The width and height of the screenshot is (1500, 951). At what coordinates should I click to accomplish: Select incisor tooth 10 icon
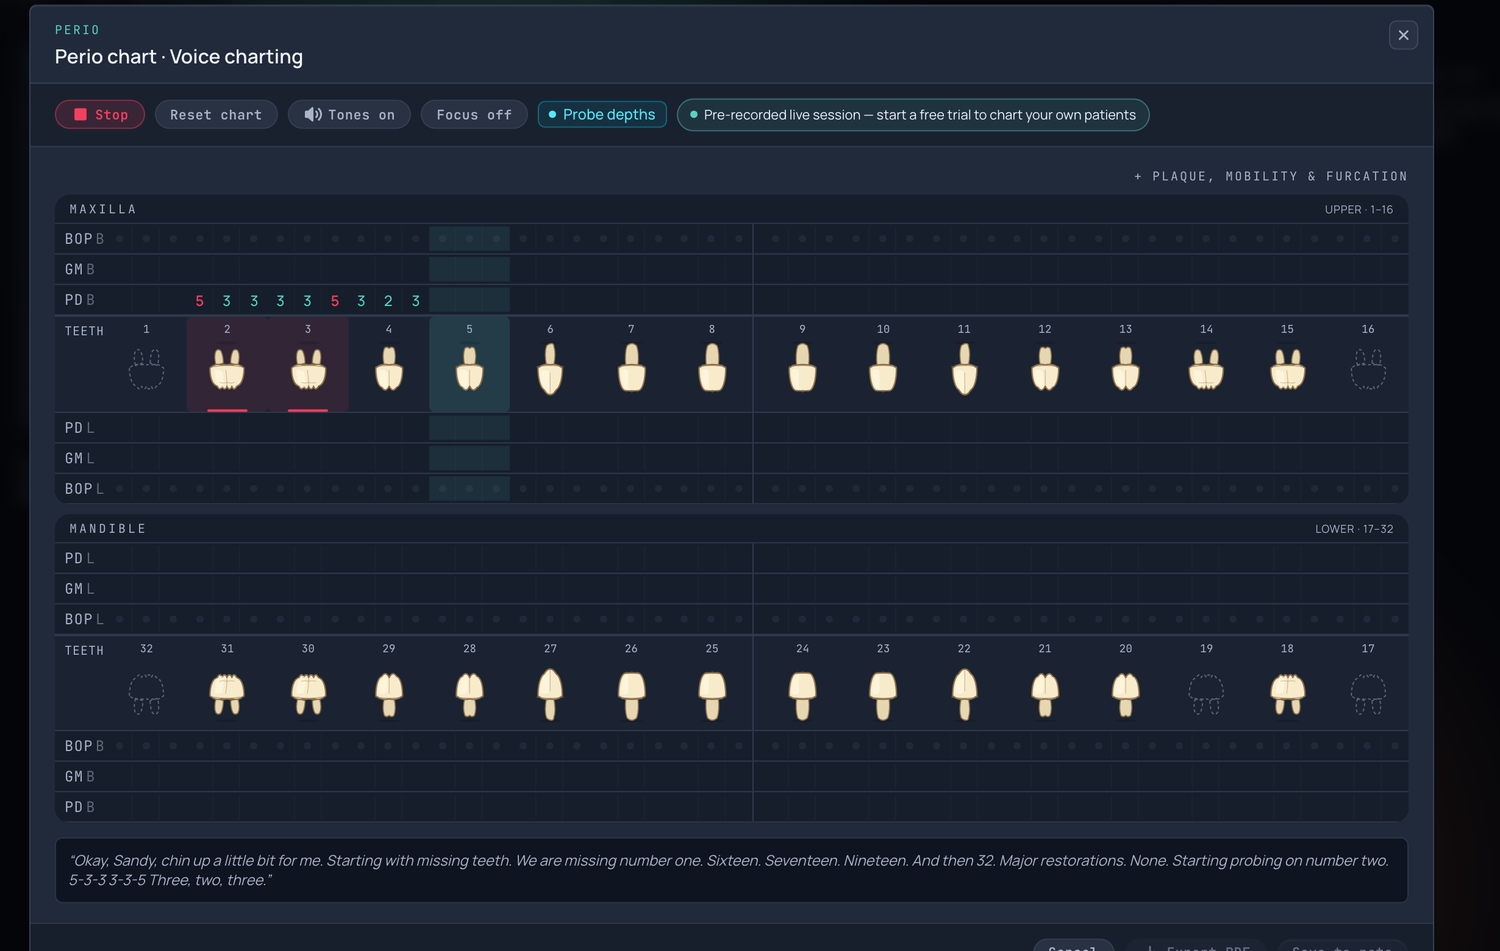pyautogui.click(x=883, y=368)
